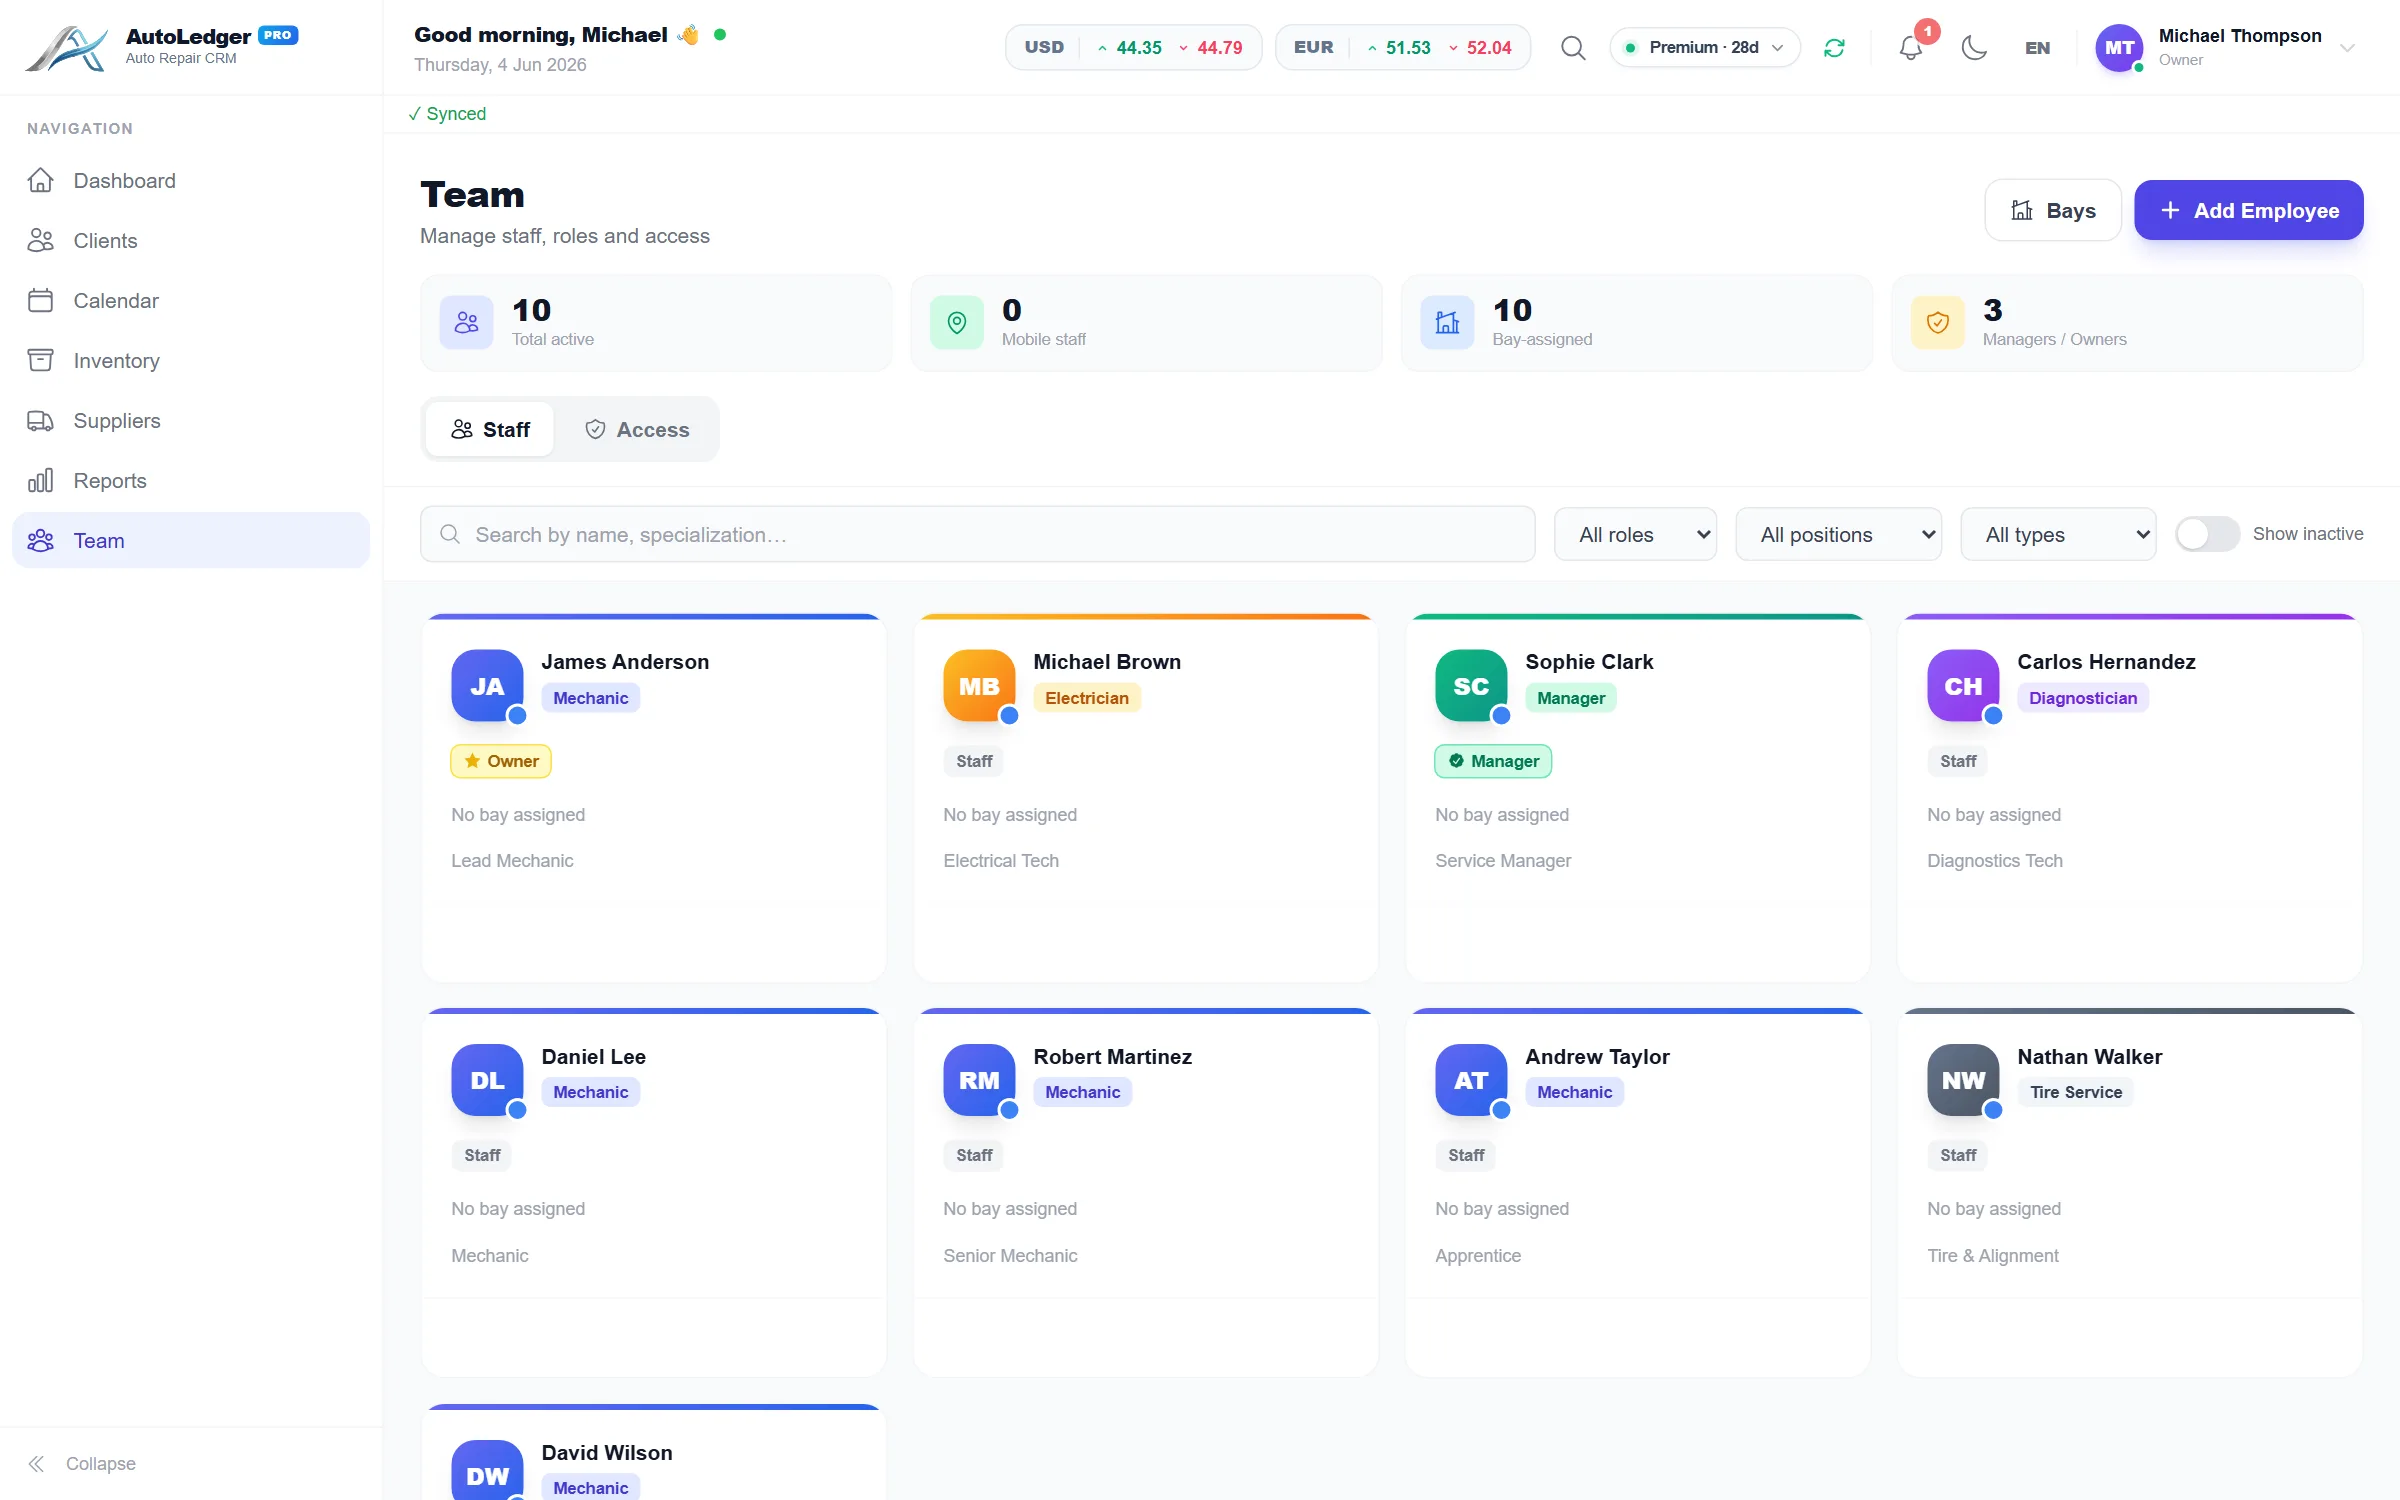This screenshot has width=2400, height=1500.
Task: Click Staff badge on Carlos Hernandez's card
Action: point(1958,761)
